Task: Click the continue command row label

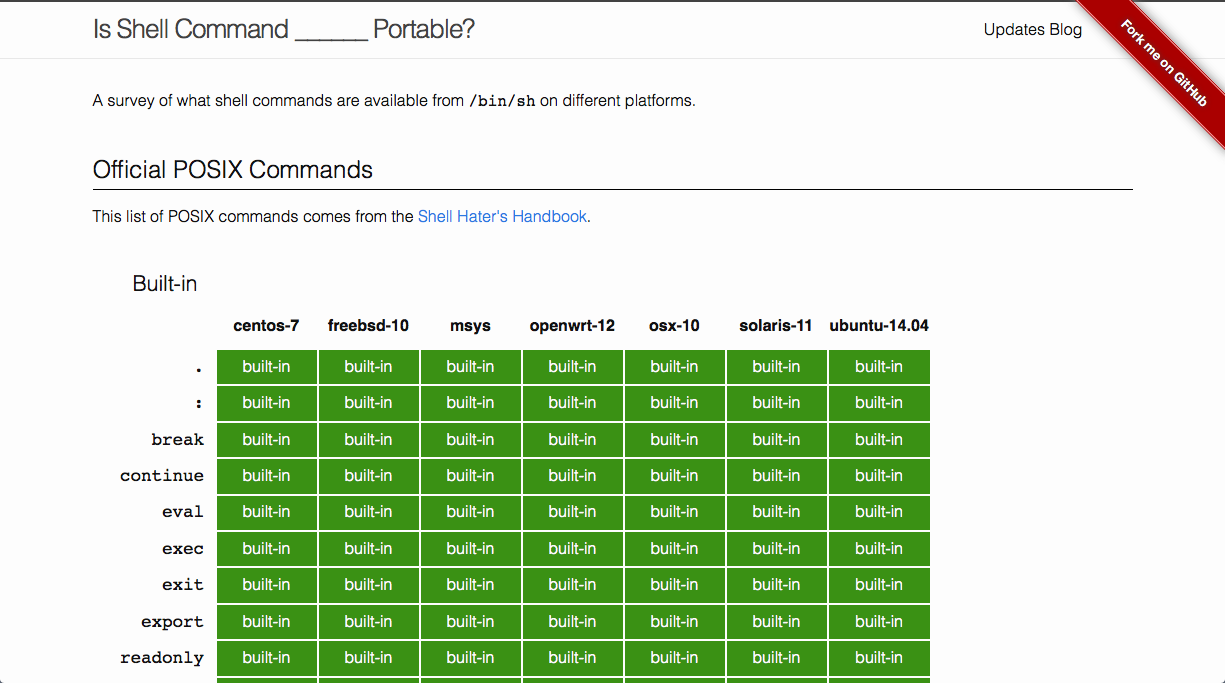Action: pos(162,475)
